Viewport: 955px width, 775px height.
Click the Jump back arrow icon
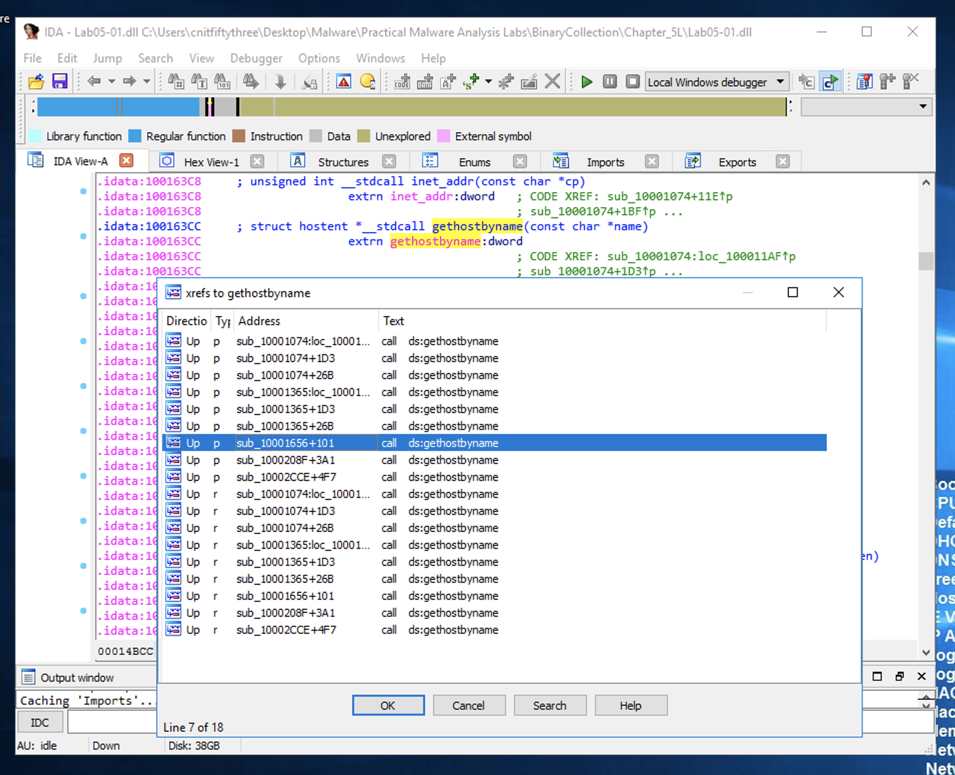96,82
